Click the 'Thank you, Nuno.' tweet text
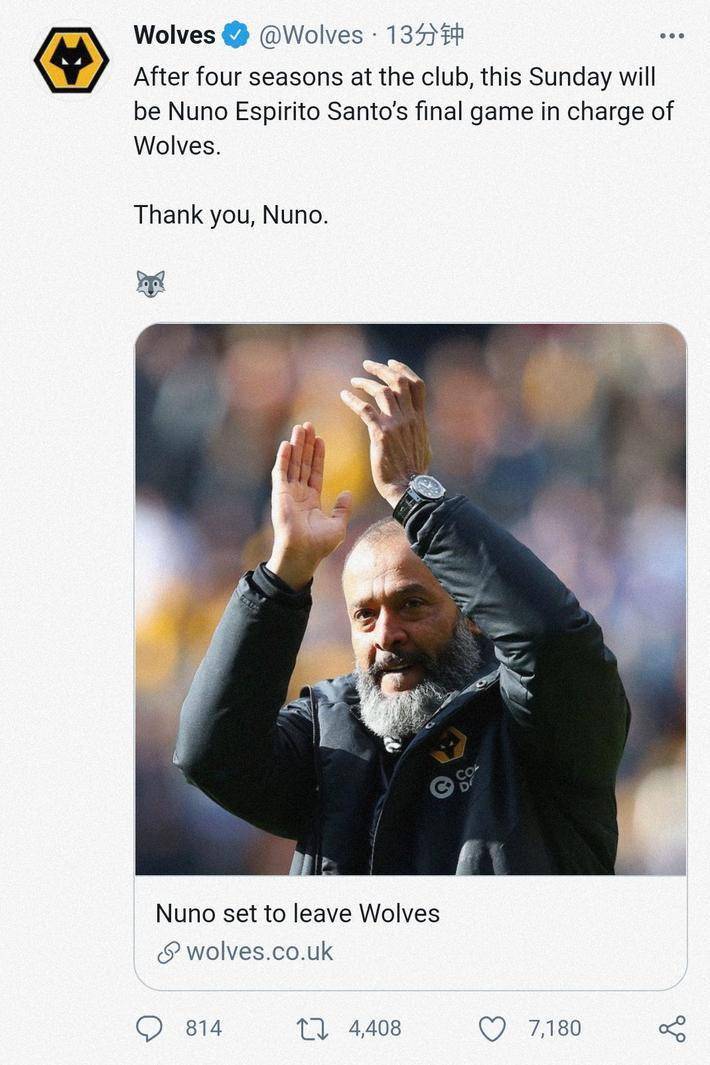This screenshot has width=710, height=1065. pyautogui.click(x=231, y=215)
